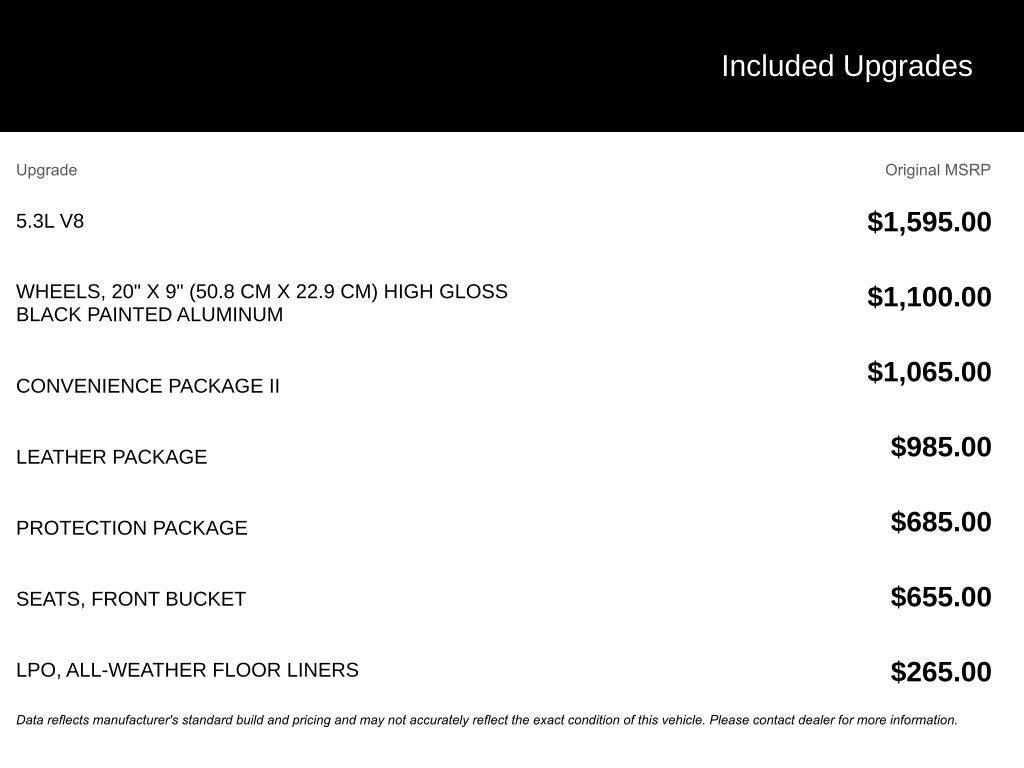The width and height of the screenshot is (1024, 768).
Task: Click the WHEELS, 20" X 9" HIGH GLOSS line
Action: (262, 292)
